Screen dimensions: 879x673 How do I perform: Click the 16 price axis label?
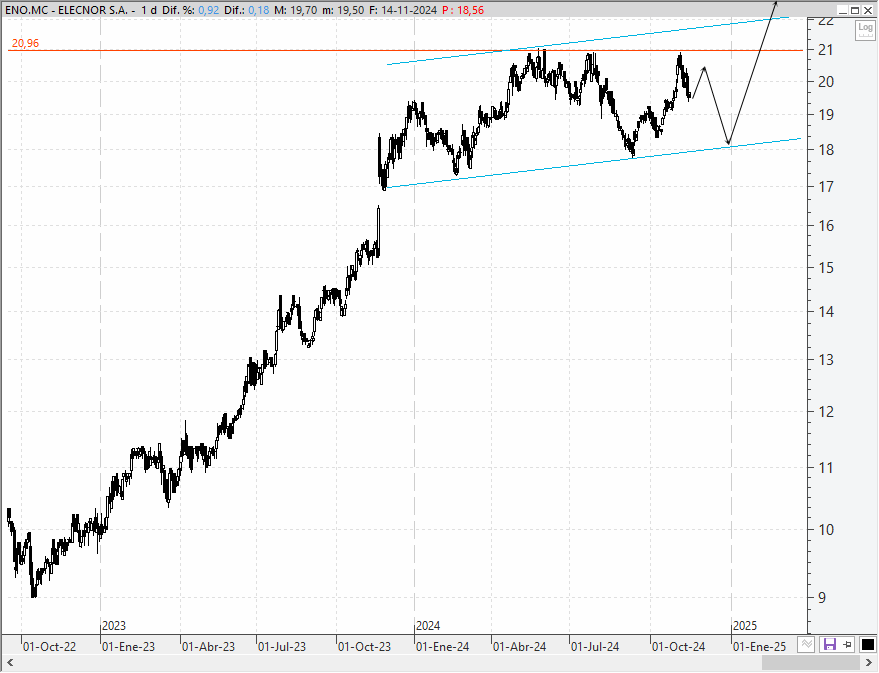826,226
